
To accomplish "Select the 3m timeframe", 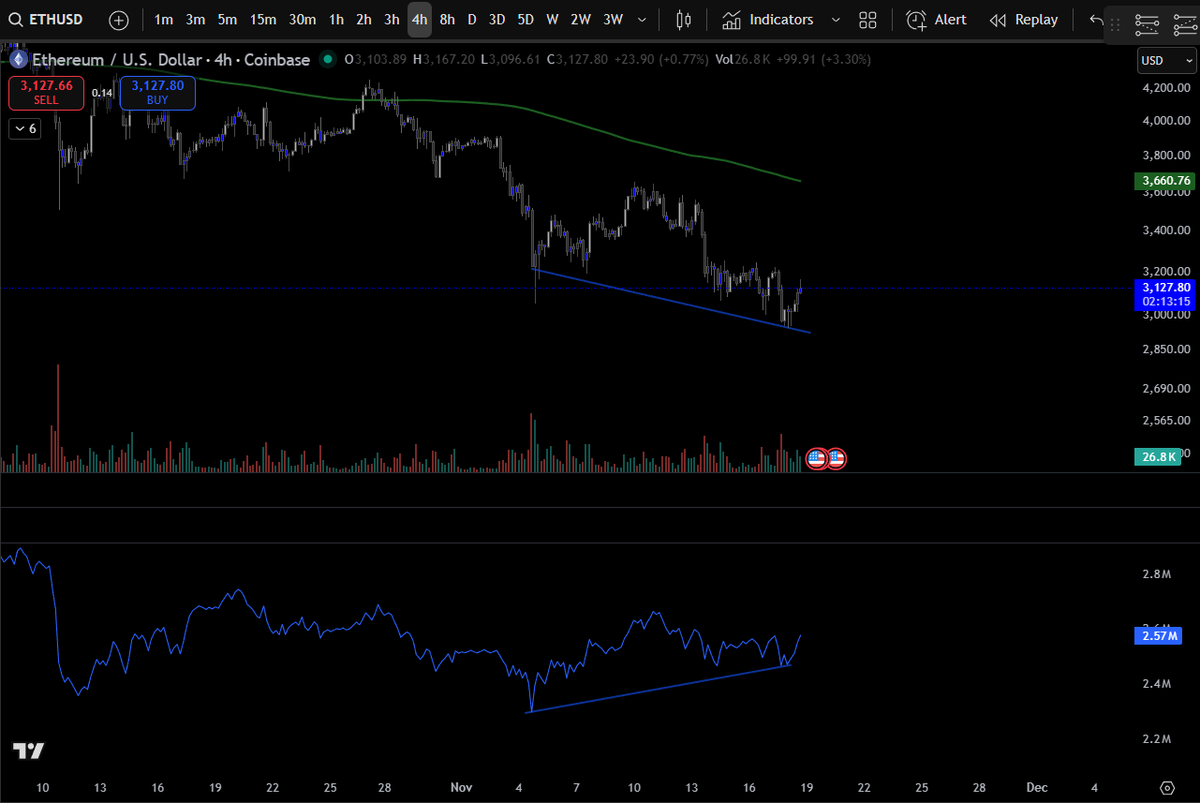I will [195, 20].
